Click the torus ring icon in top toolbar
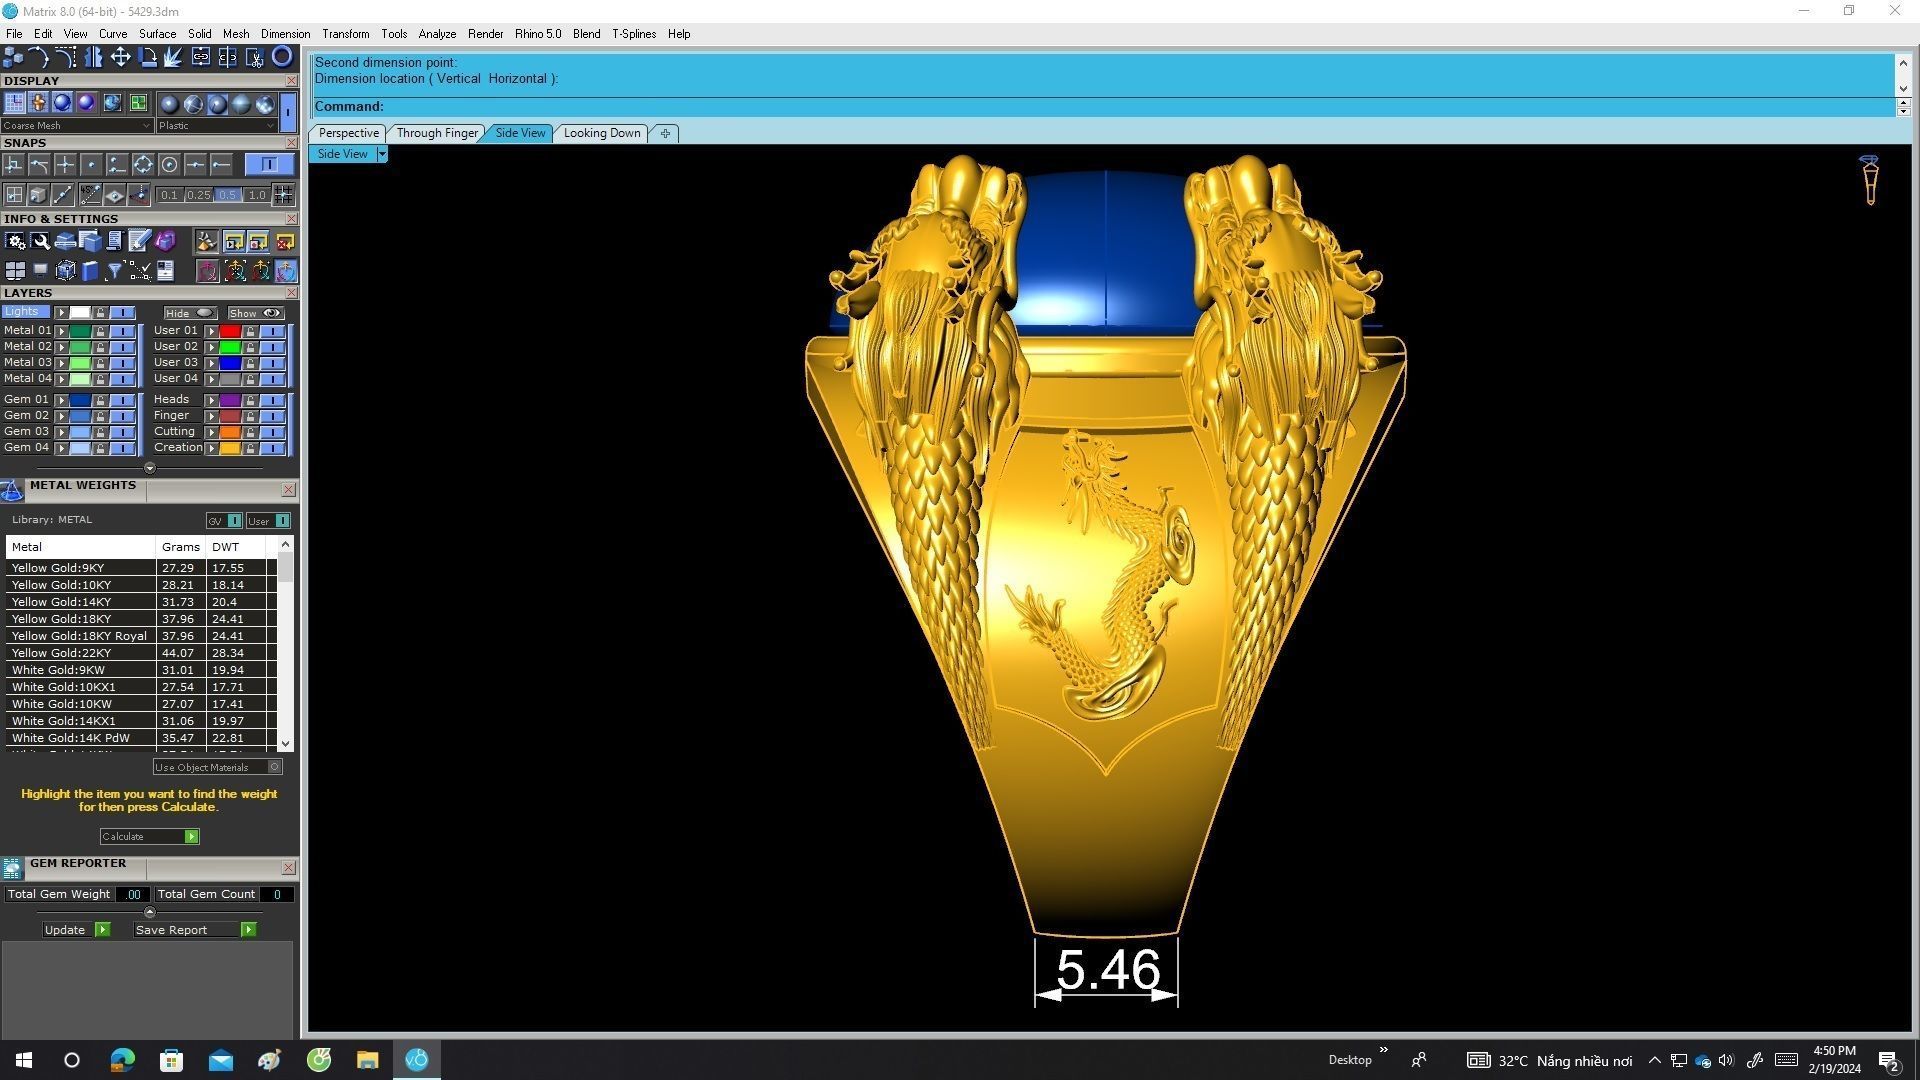Screen dimensions: 1920x1080 coord(282,57)
